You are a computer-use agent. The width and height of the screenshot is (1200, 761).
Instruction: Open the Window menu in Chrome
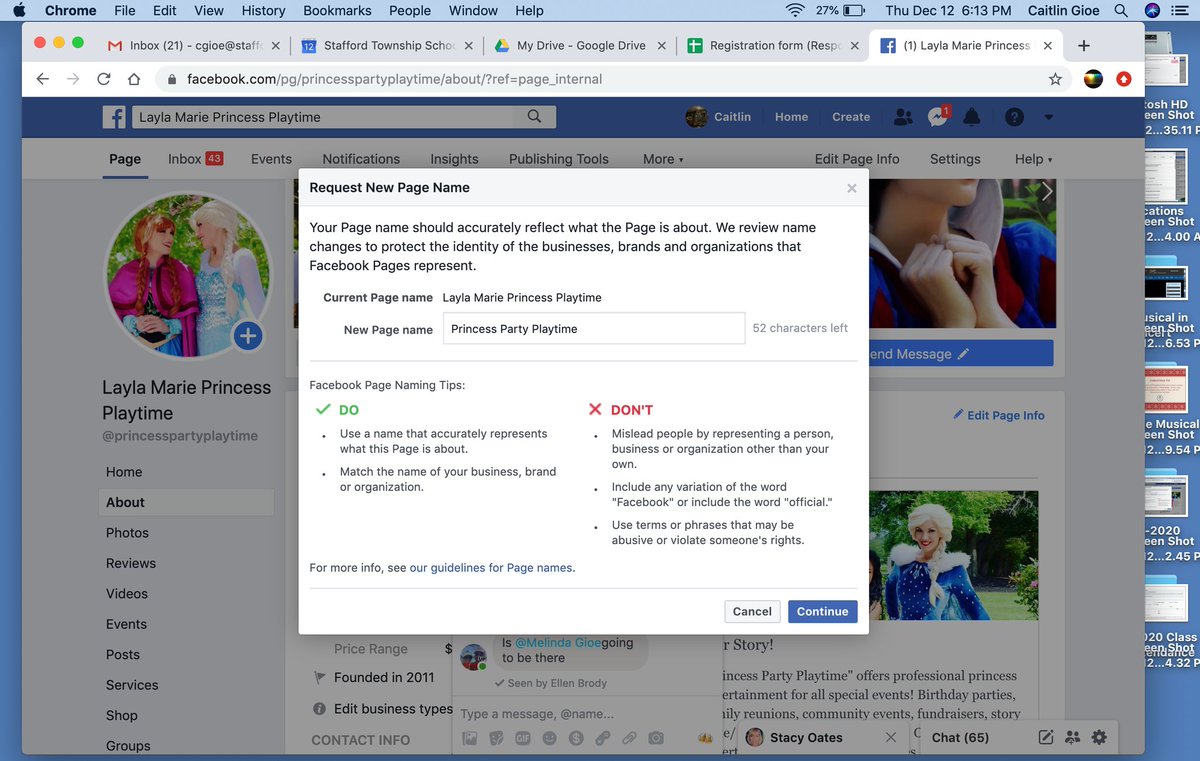coord(473,10)
